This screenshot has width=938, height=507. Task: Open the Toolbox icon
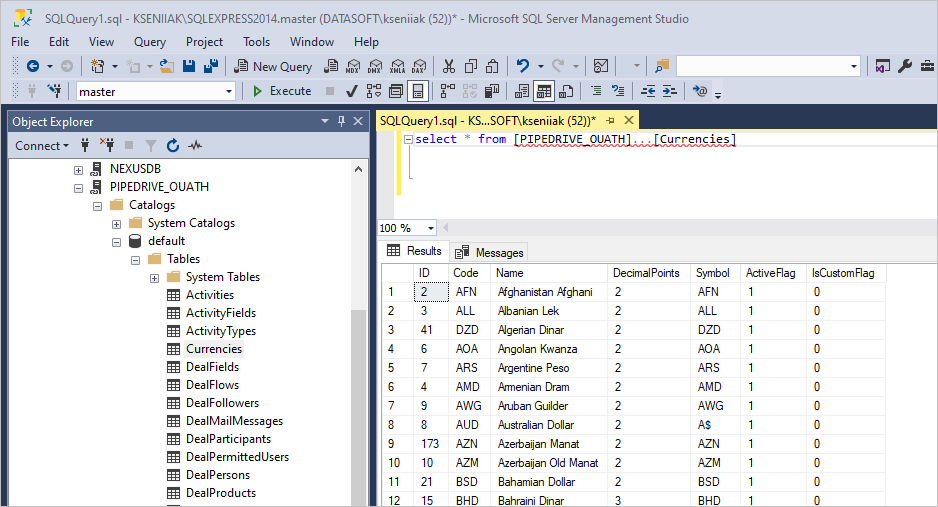click(927, 66)
